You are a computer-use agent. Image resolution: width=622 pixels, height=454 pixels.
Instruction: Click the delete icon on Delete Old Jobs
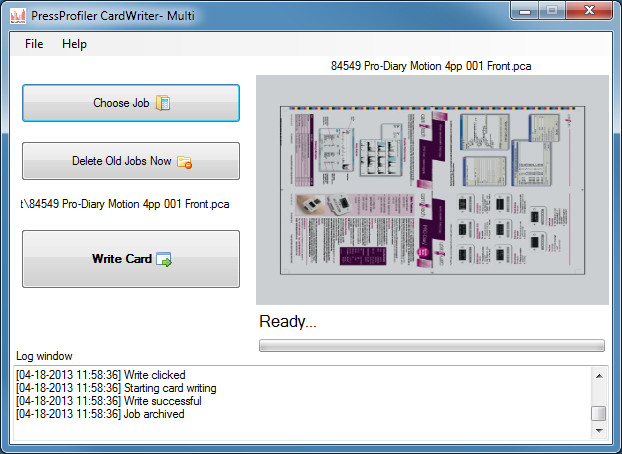point(184,161)
